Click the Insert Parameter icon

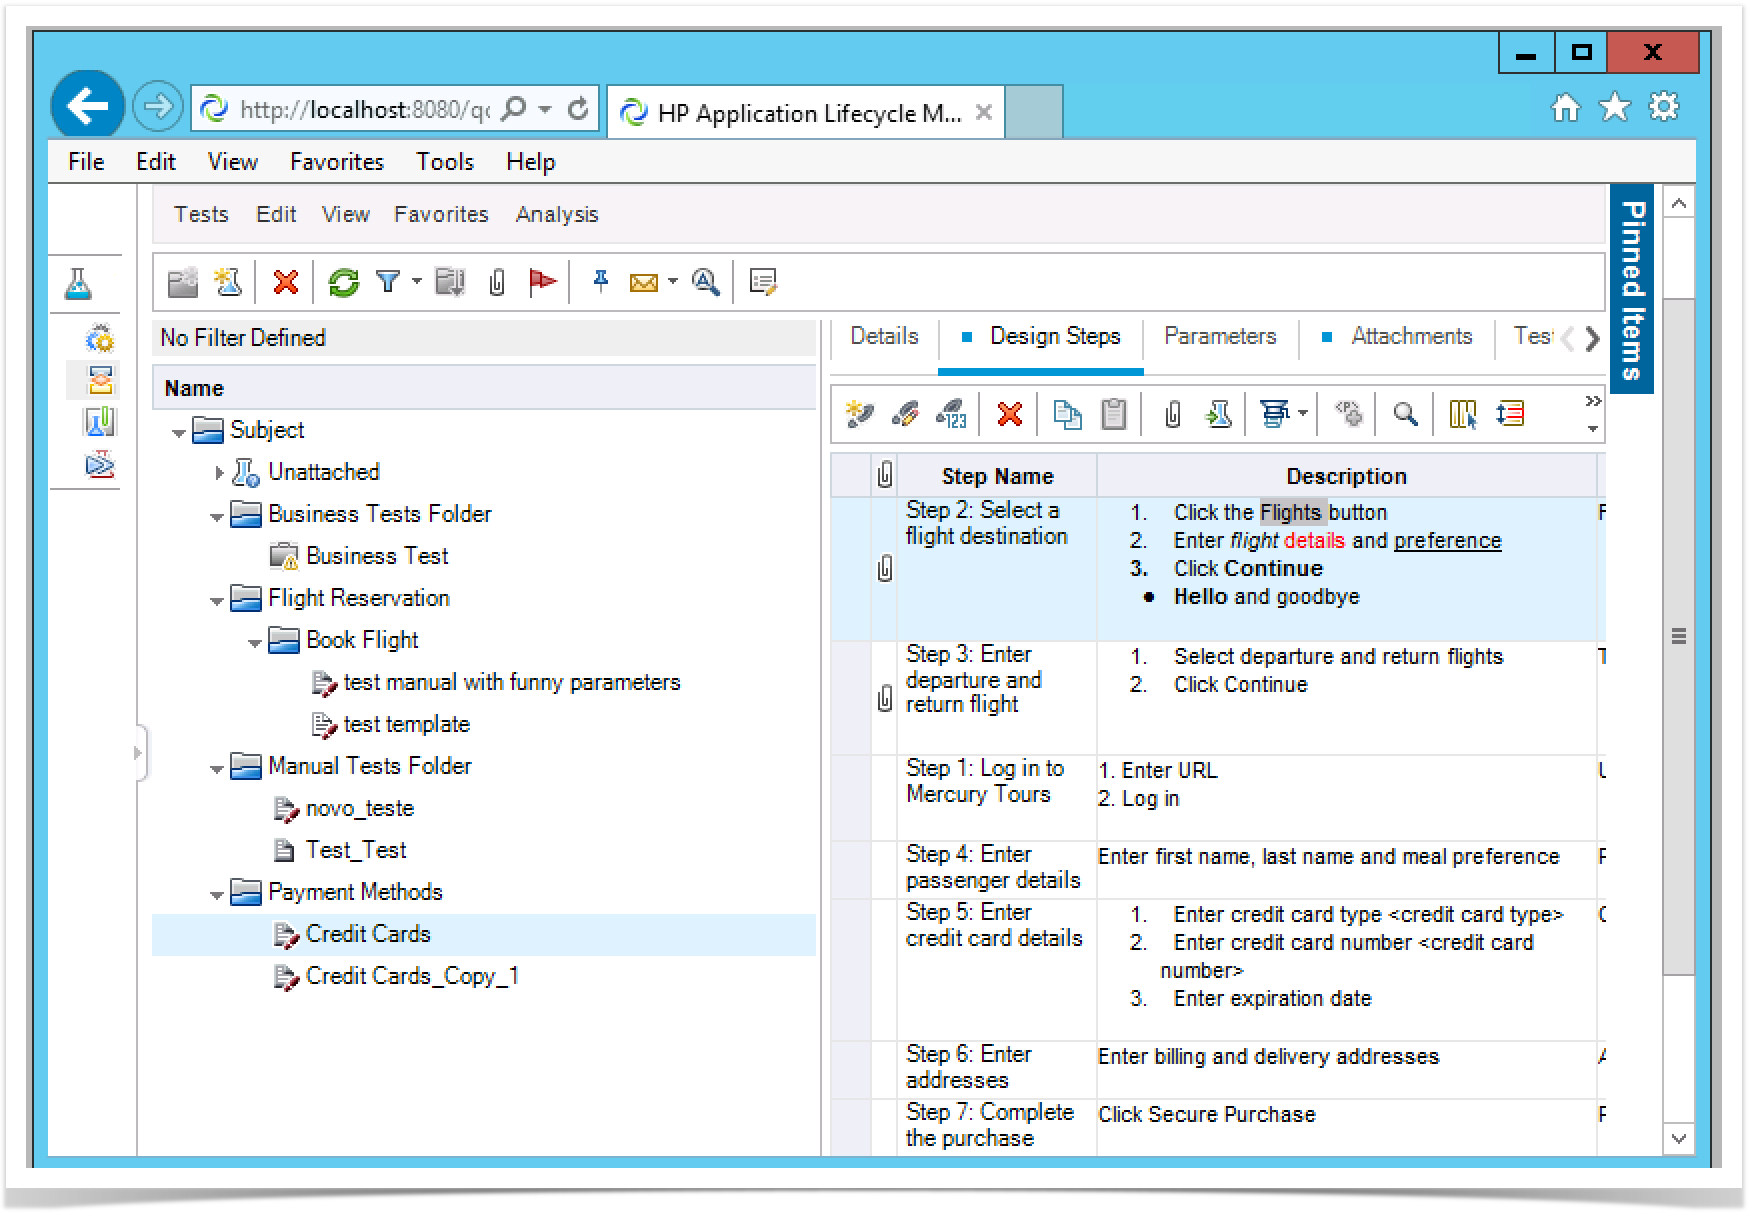tap(1348, 414)
